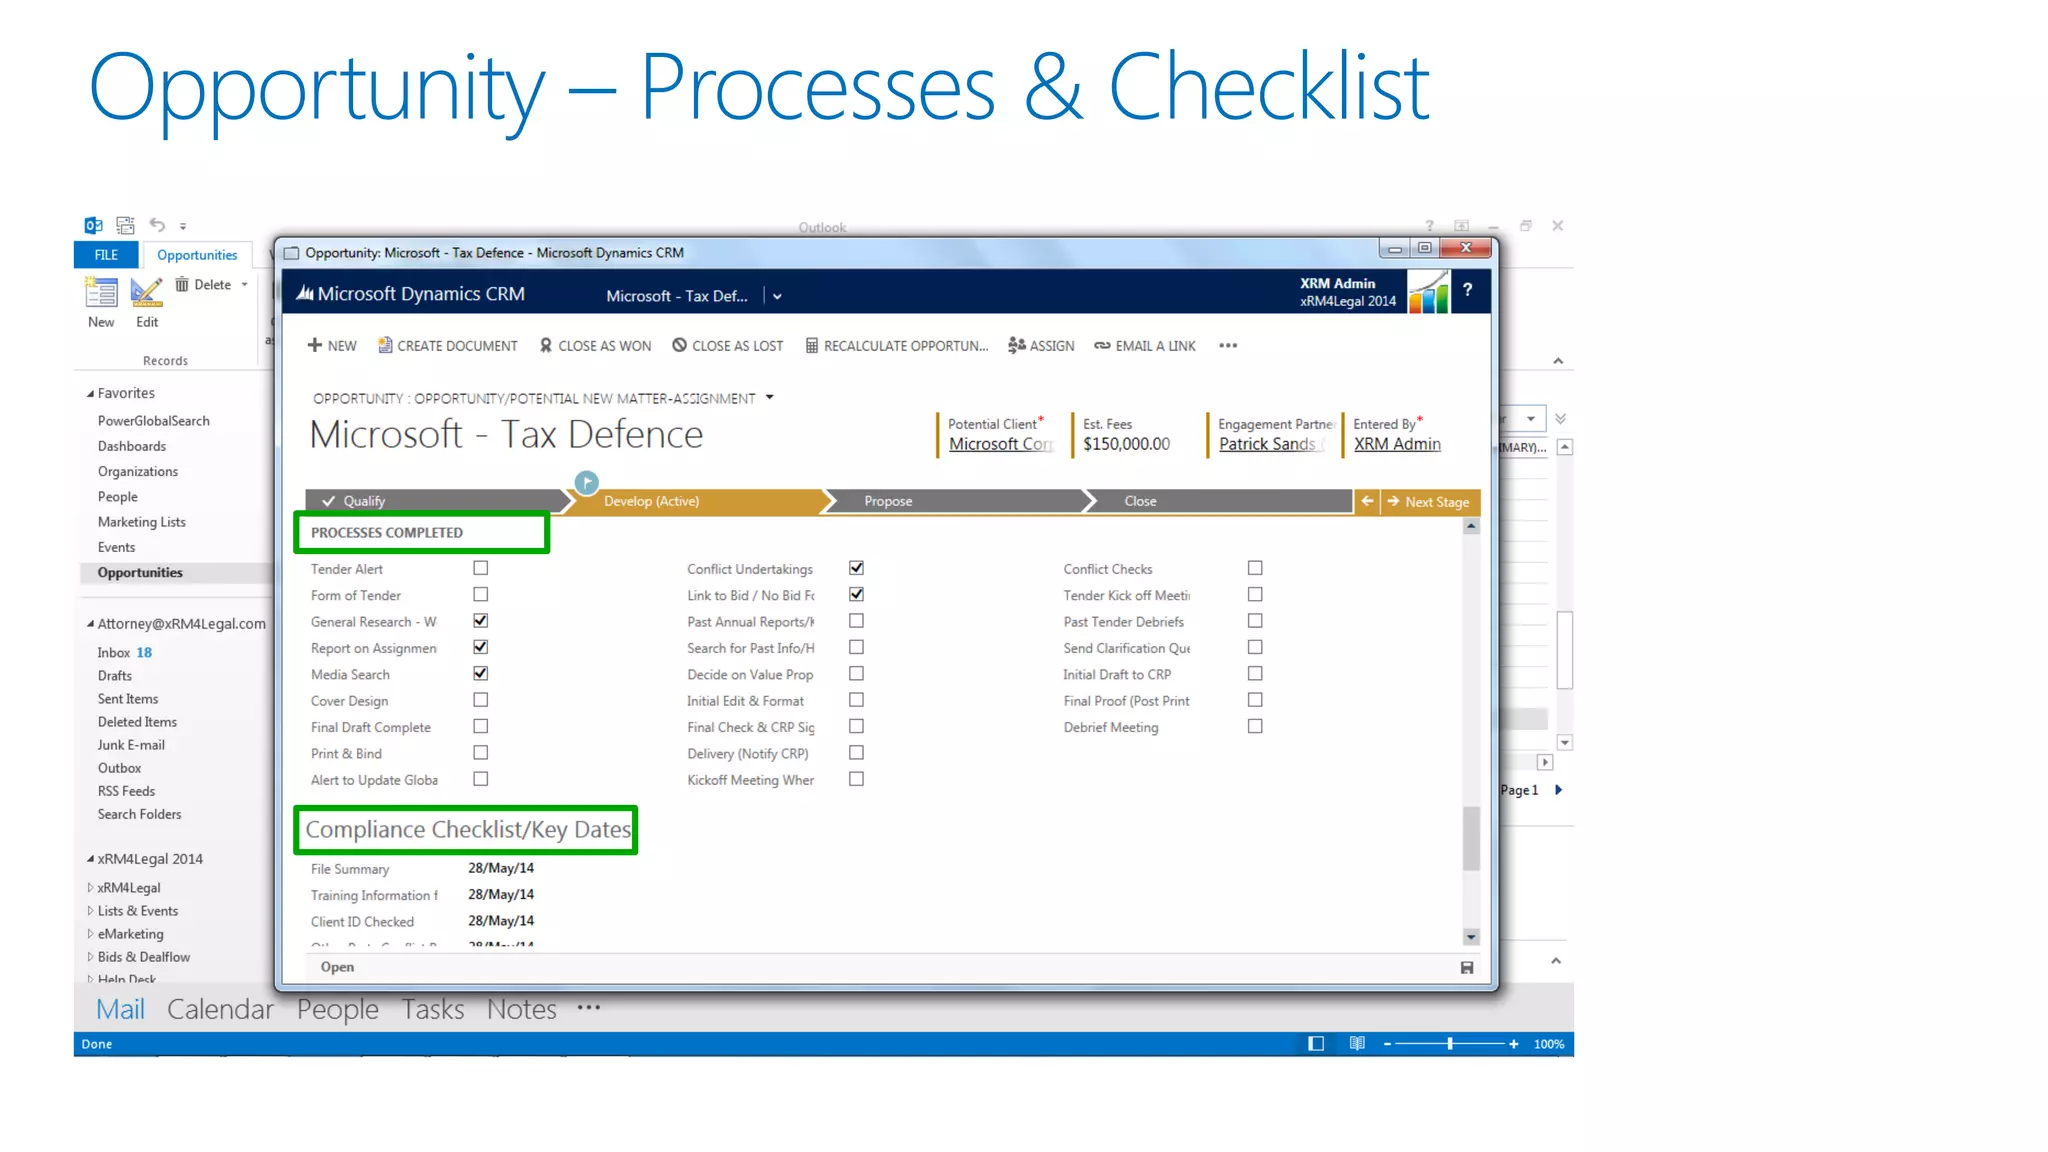The width and height of the screenshot is (2048, 1152).
Task: Expand the Lists & Events node
Action: [x=90, y=910]
